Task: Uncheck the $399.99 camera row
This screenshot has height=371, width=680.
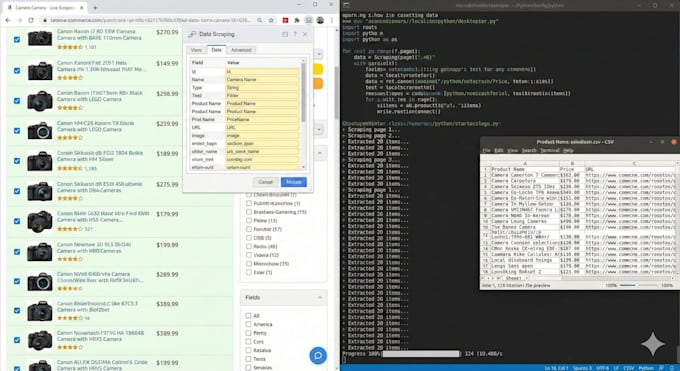Action: (16, 340)
